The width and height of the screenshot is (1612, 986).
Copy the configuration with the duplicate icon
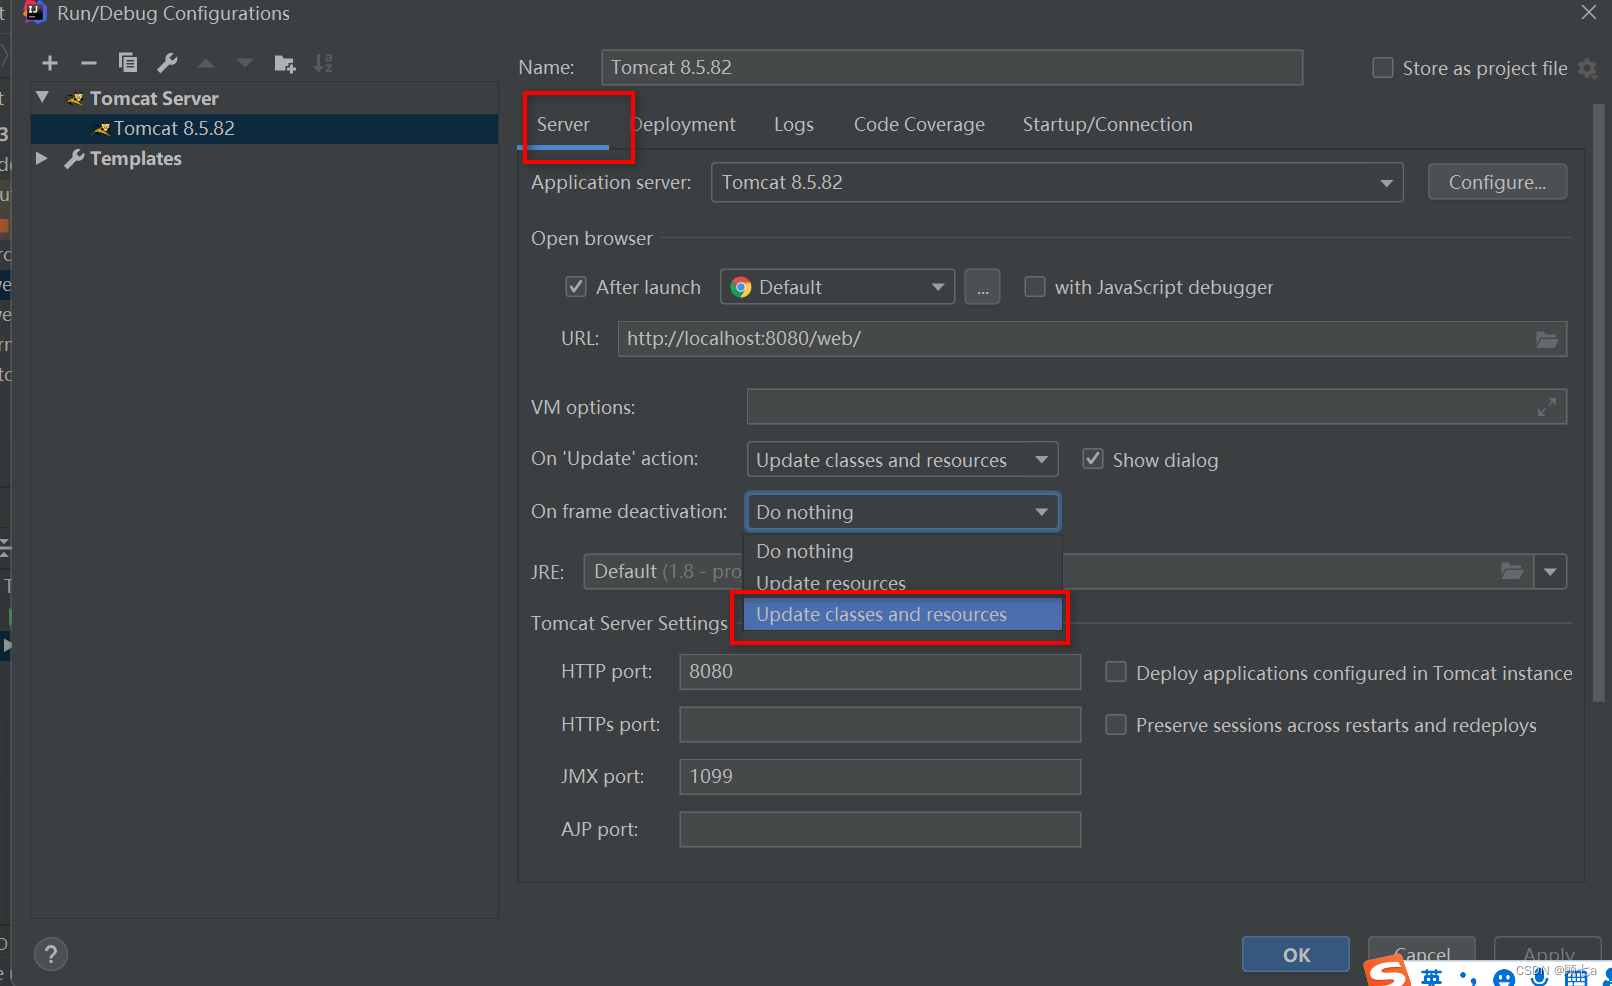(128, 63)
